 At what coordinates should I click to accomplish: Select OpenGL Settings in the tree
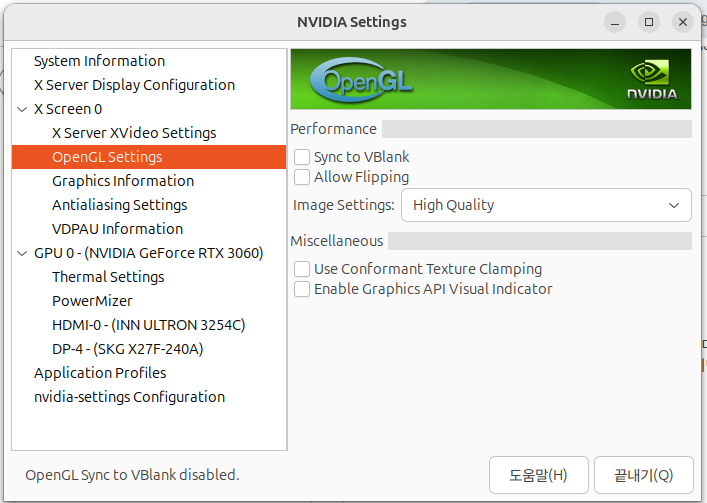click(149, 157)
